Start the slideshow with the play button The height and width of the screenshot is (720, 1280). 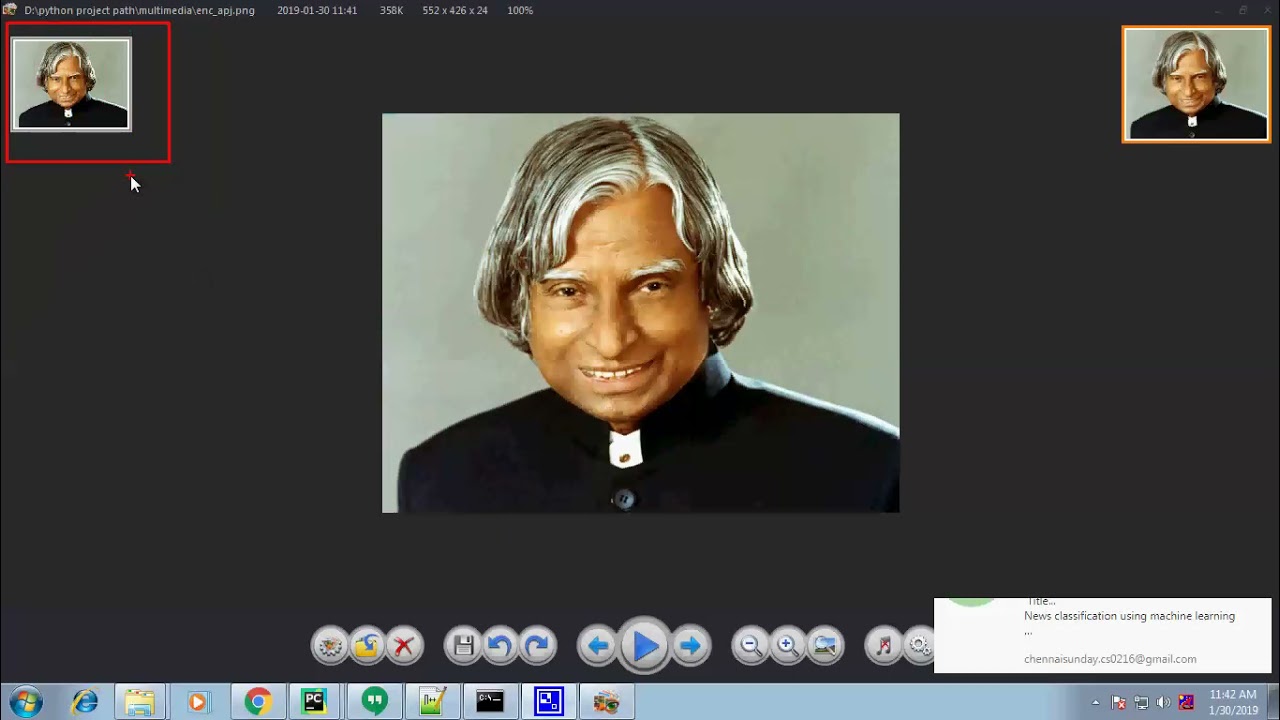[x=645, y=647]
